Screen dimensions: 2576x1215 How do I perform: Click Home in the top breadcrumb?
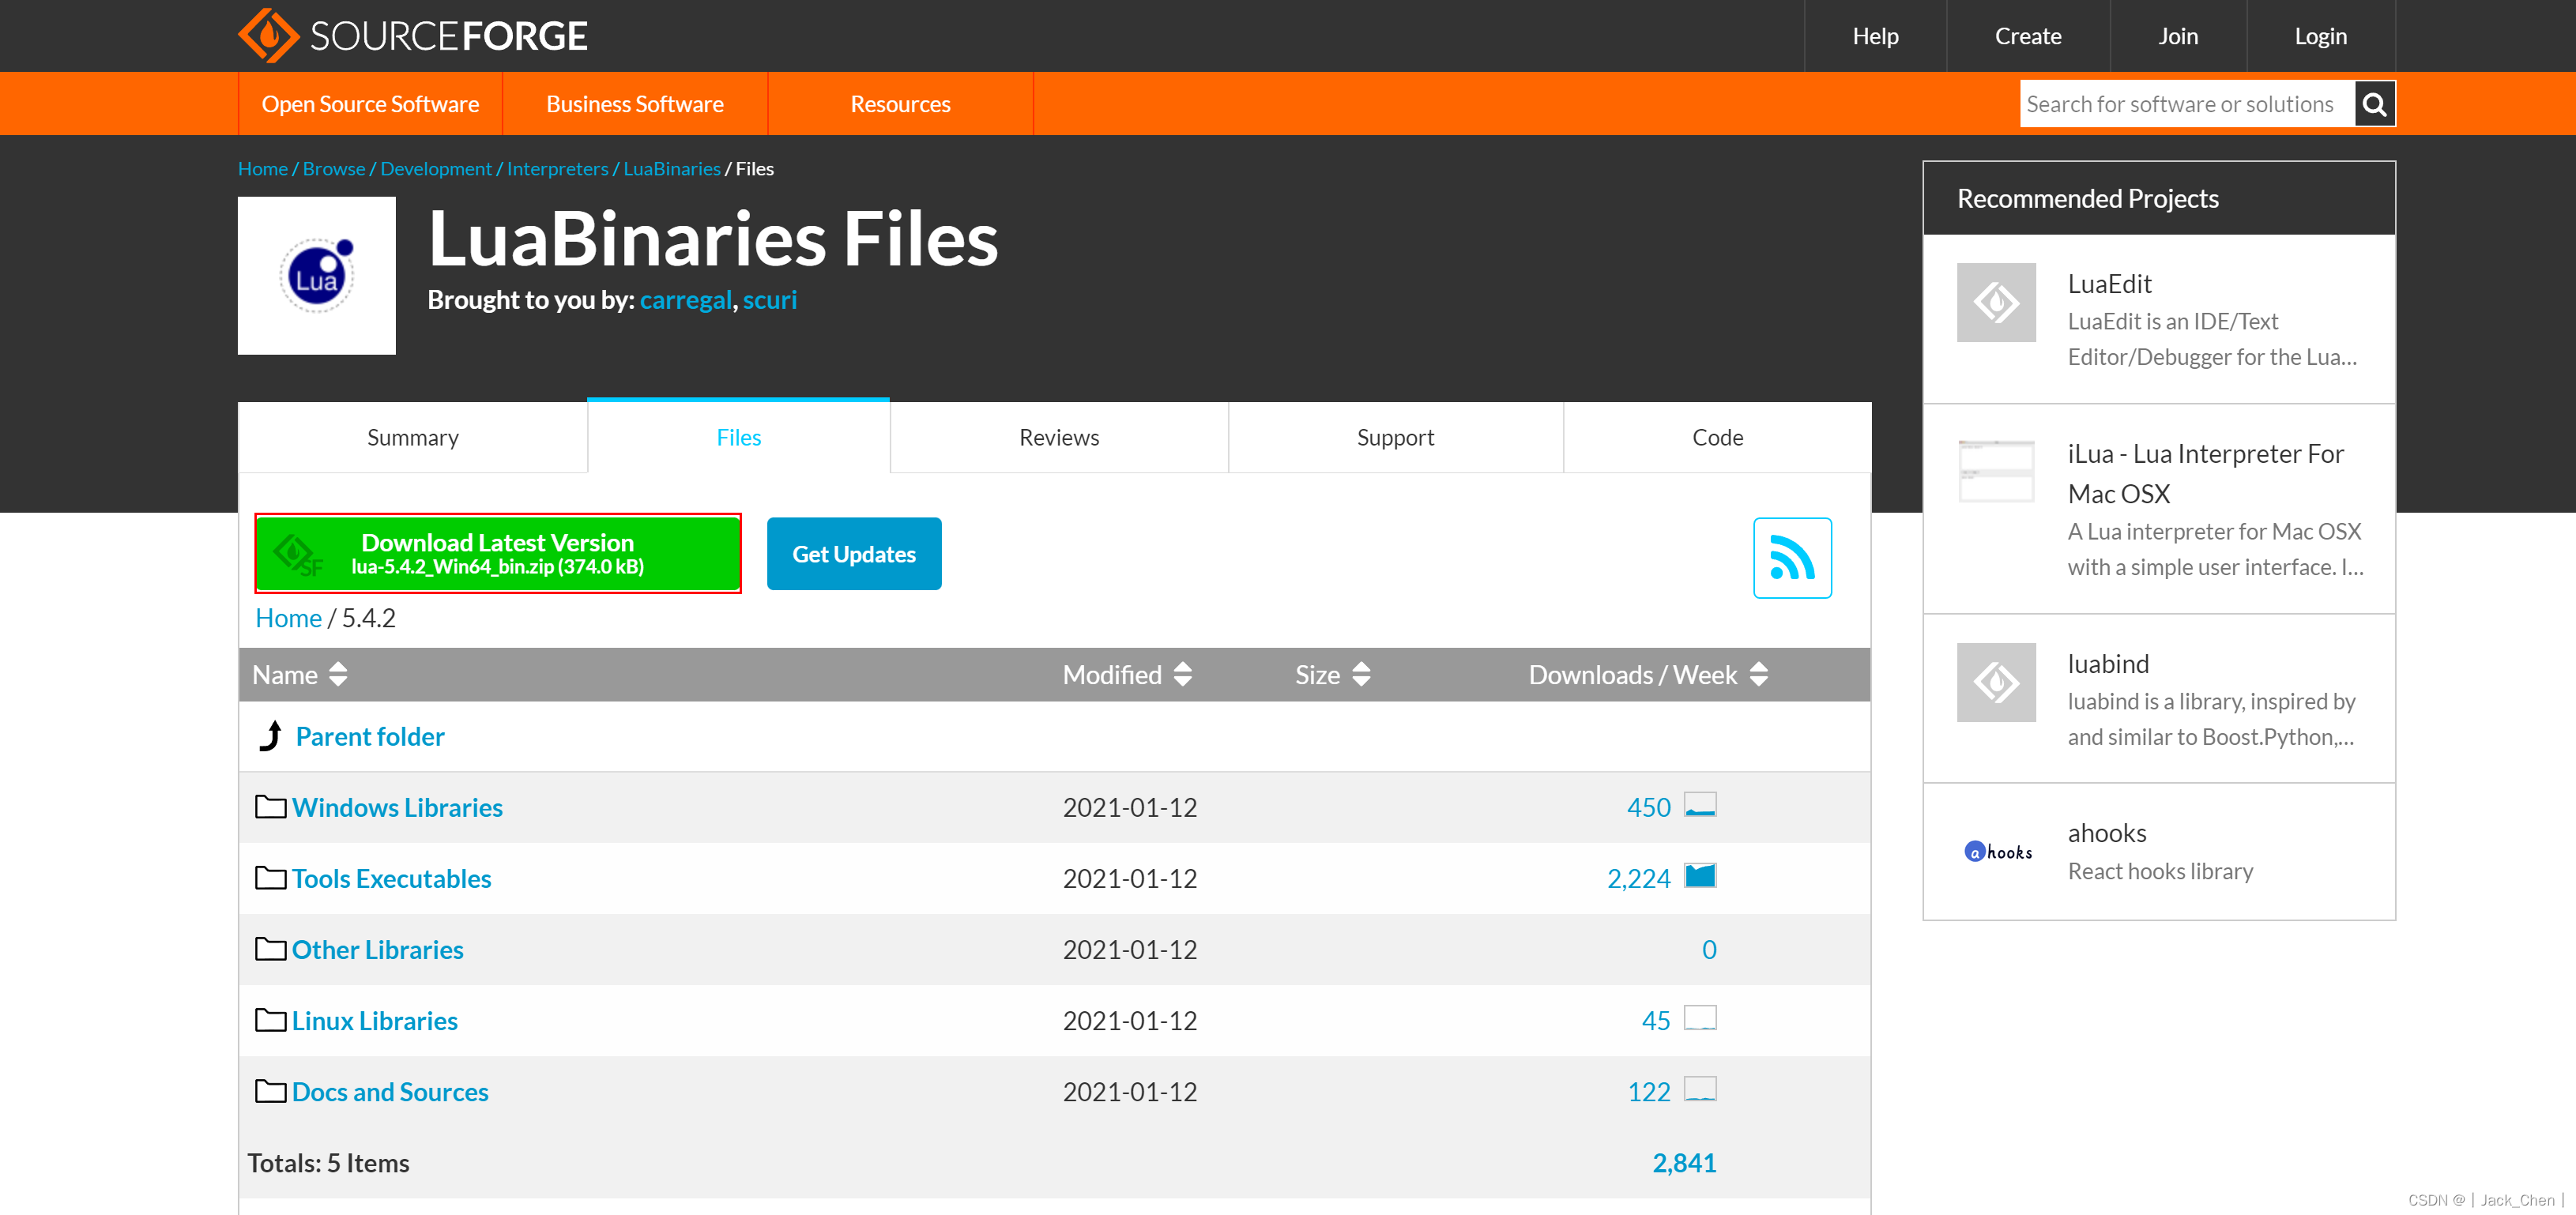coord(263,168)
